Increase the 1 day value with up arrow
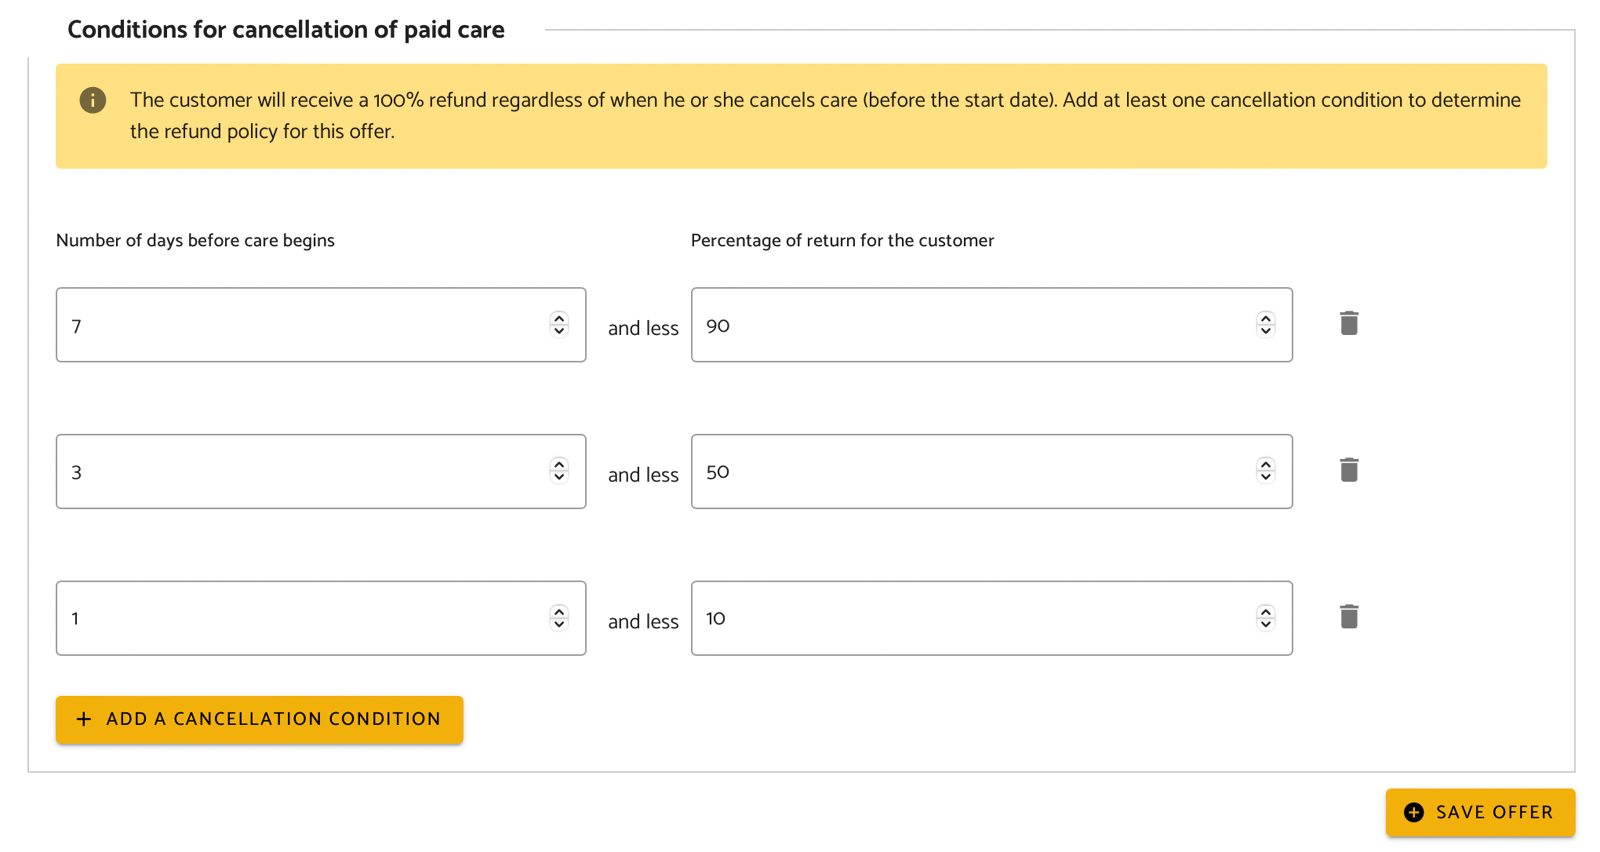 click(x=559, y=611)
